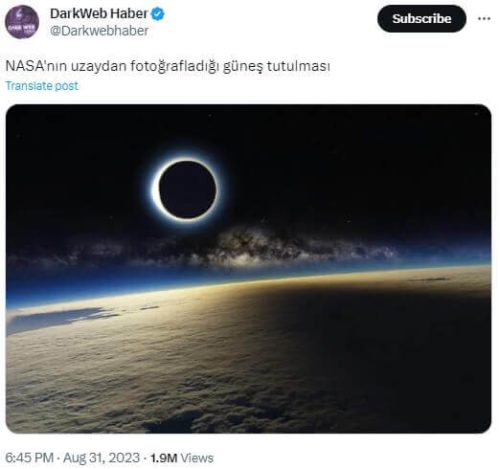Screen dimensions: 500x469
Task: Open the DarkWeb Haber profile avatar
Action: coord(22,22)
